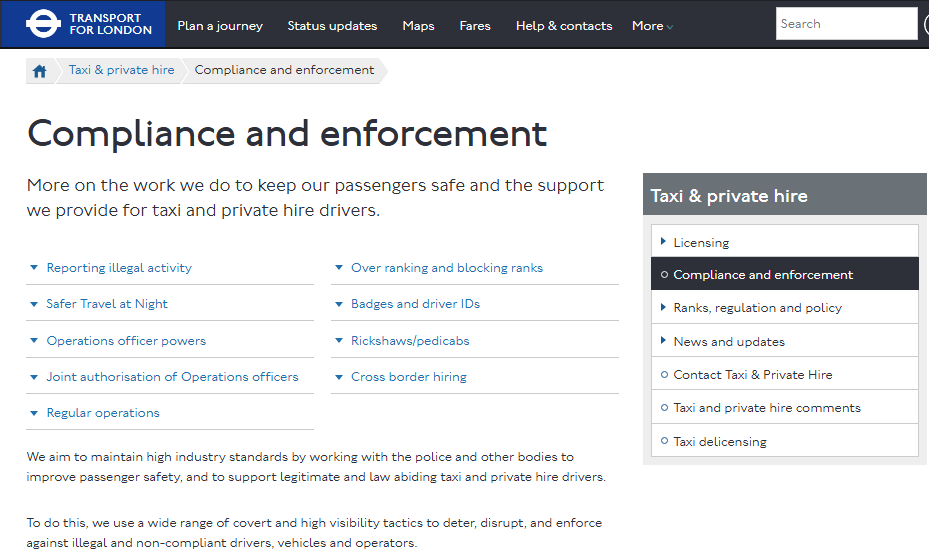929x557 pixels.
Task: Open News and updates in sidebar
Action: (x=729, y=342)
